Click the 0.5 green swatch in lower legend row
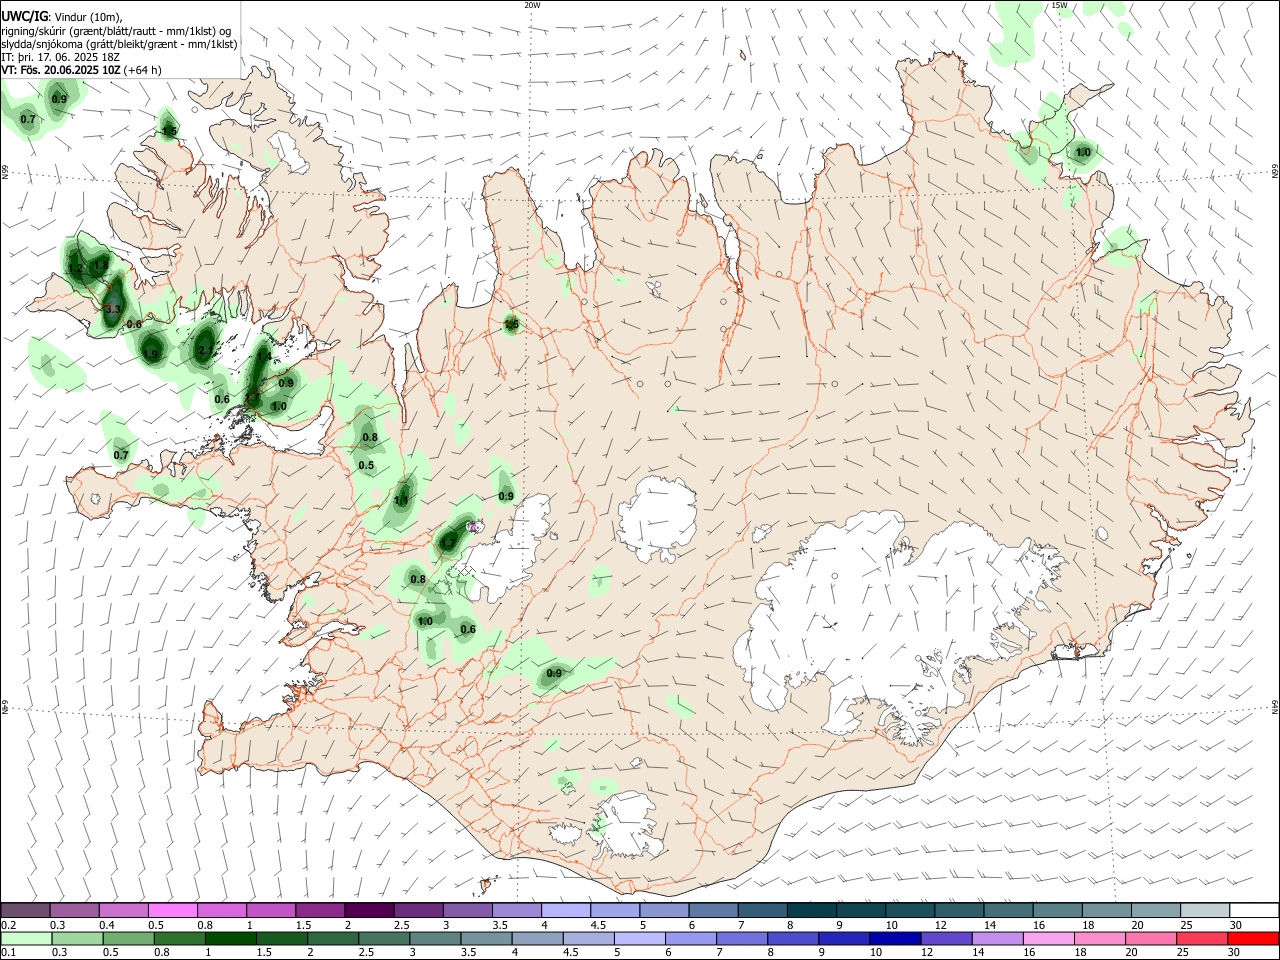1280x960 pixels. point(128,939)
